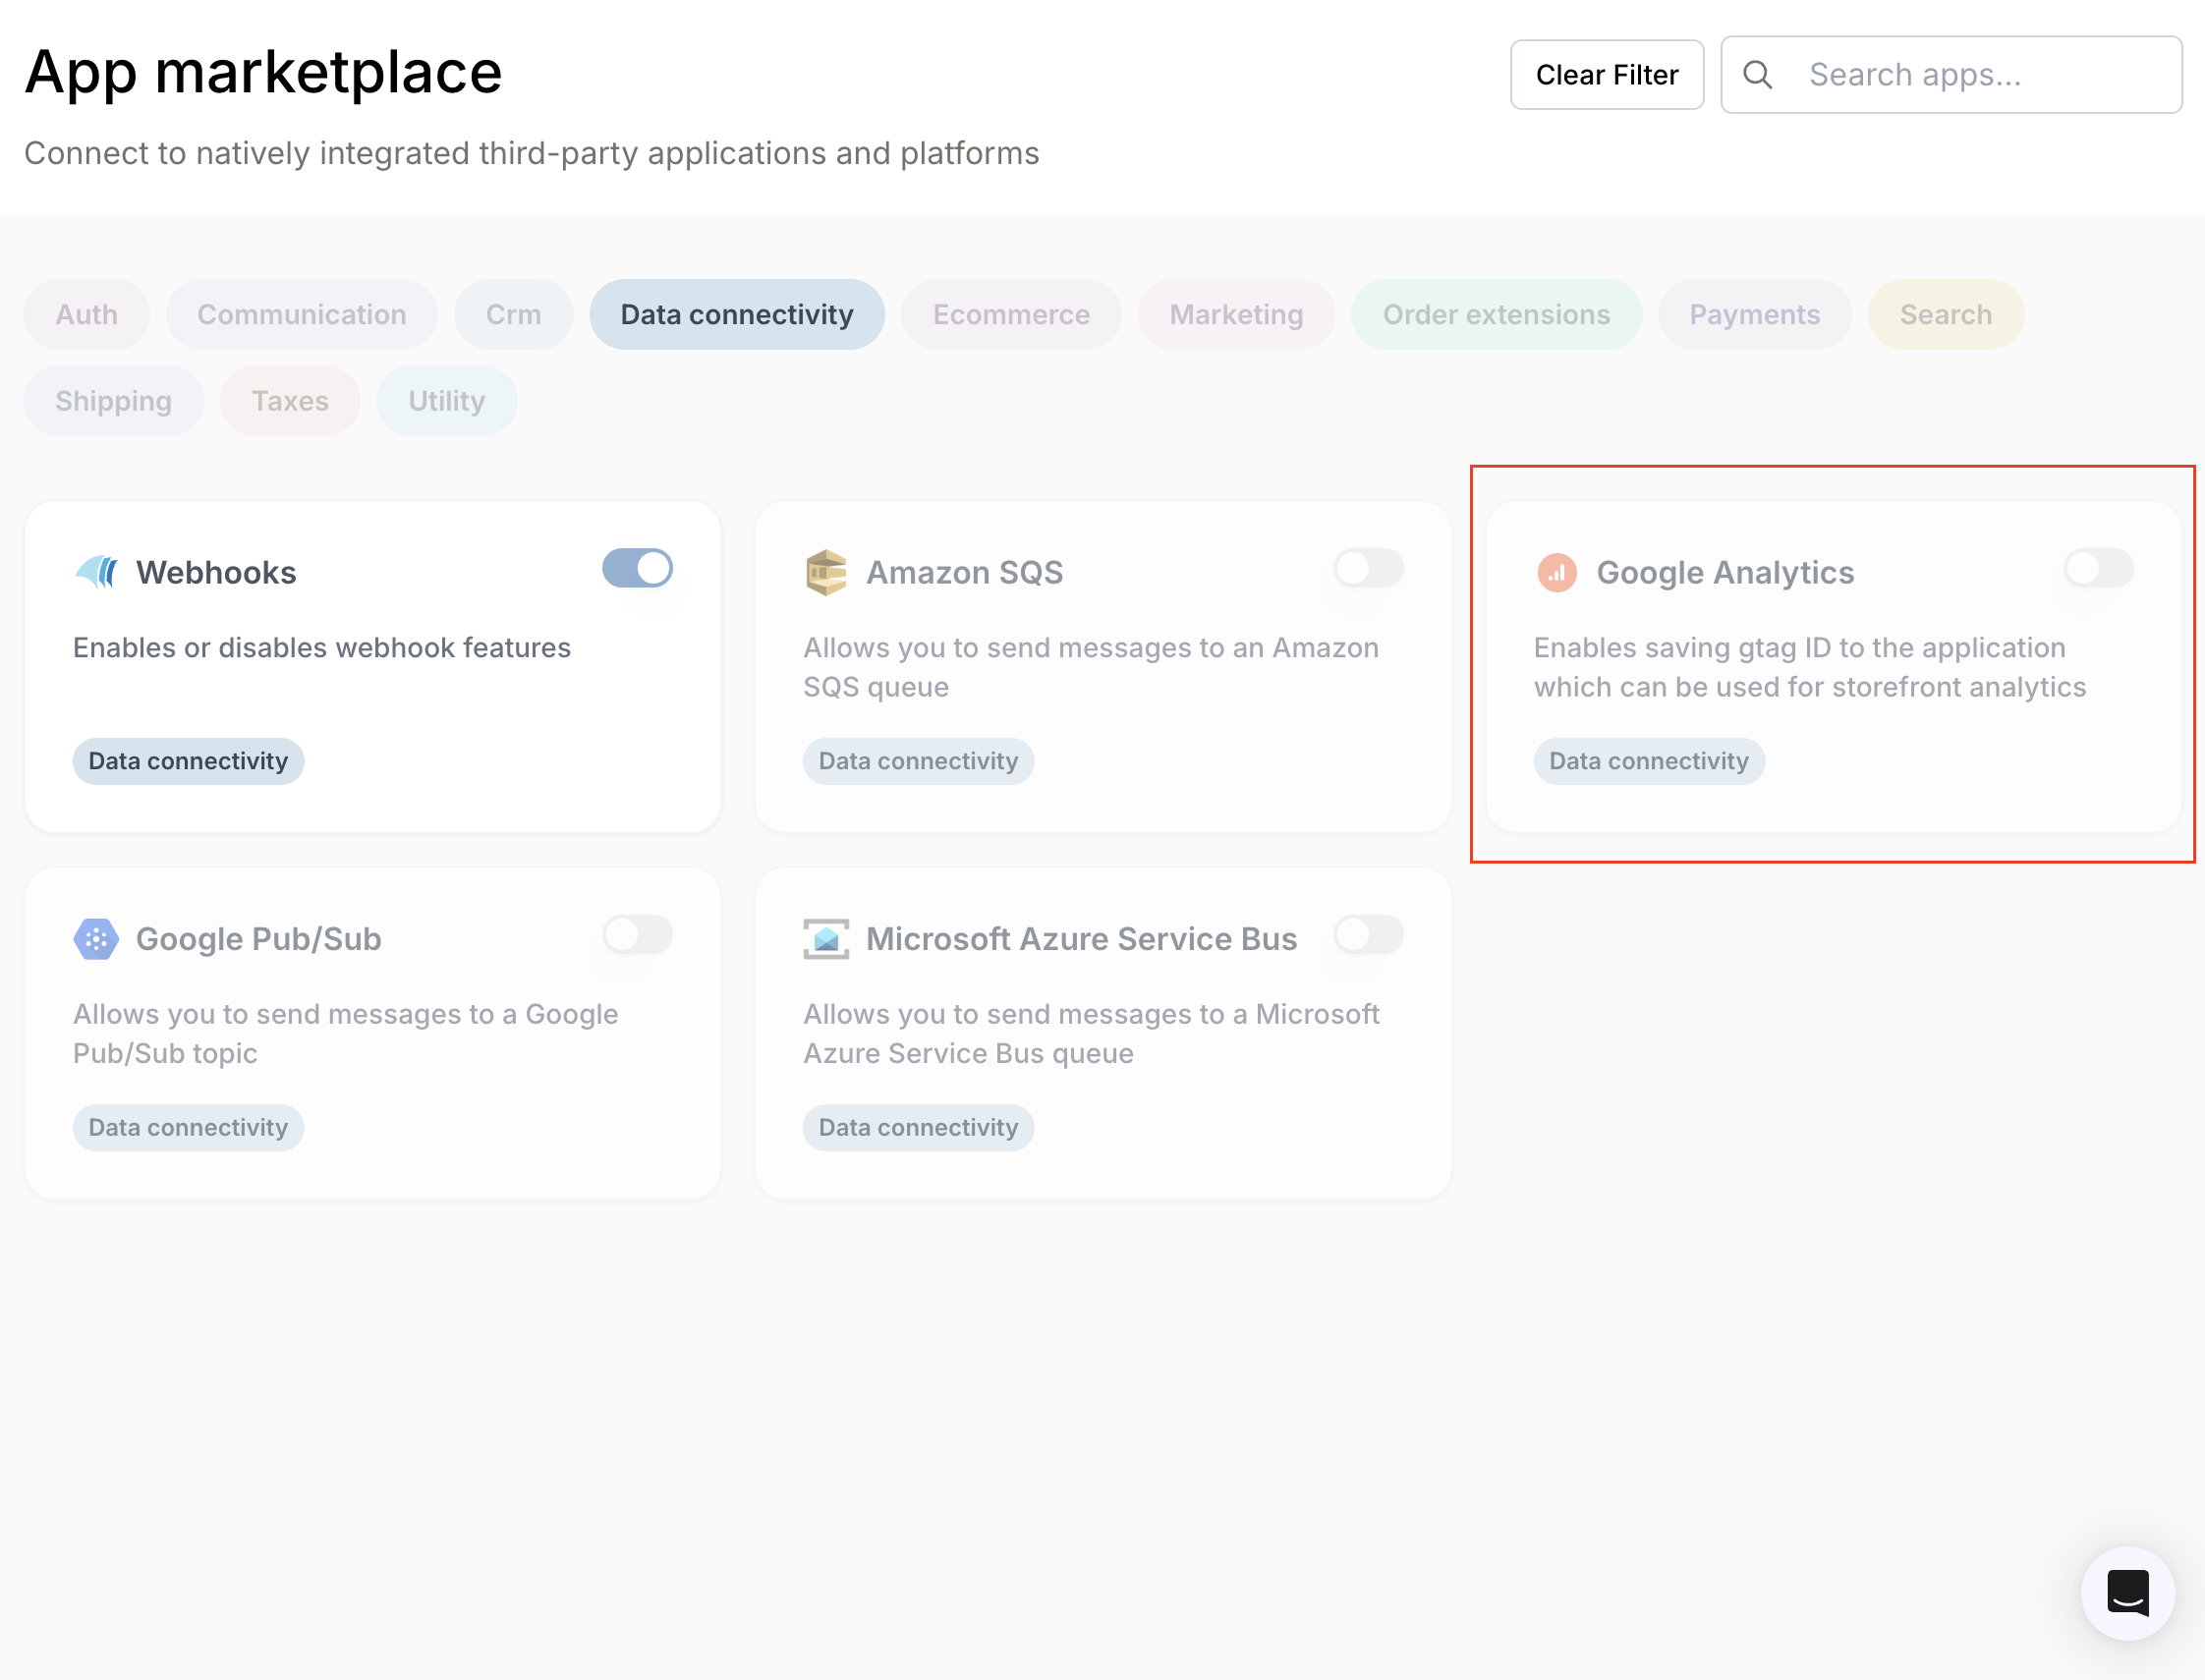The image size is (2205, 1680).
Task: Click the Microsoft Azure Service Bus icon
Action: (826, 937)
